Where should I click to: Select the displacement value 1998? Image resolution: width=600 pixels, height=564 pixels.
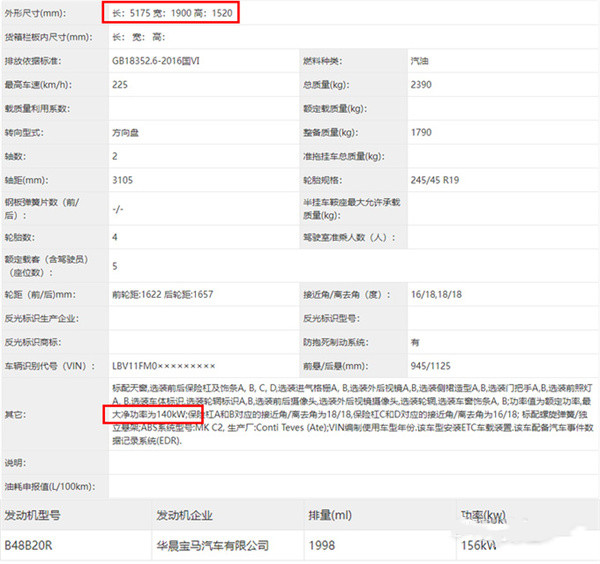point(323,546)
